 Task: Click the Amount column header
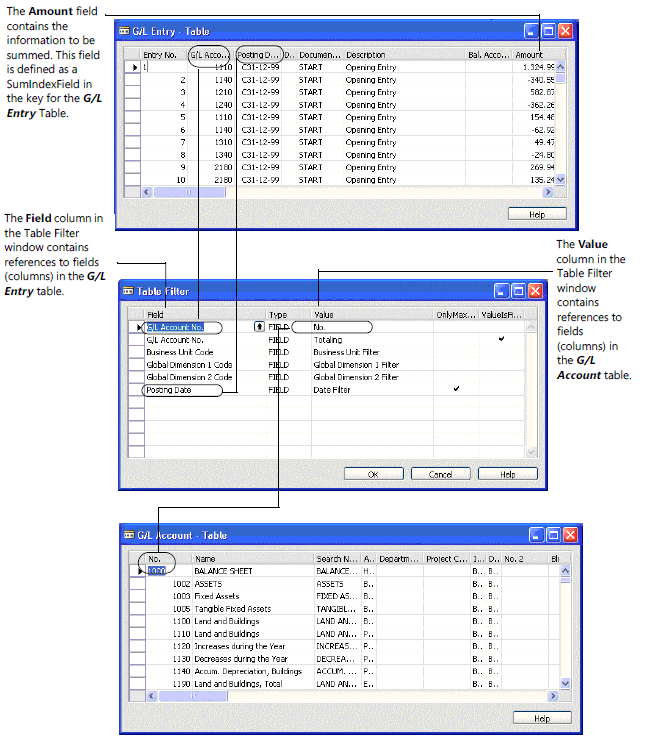[530, 55]
